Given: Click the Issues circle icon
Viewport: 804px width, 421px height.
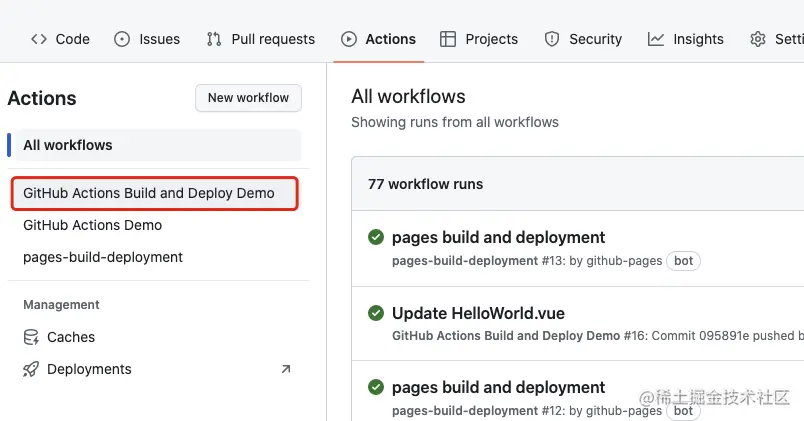Looking at the screenshot, I should coord(123,39).
